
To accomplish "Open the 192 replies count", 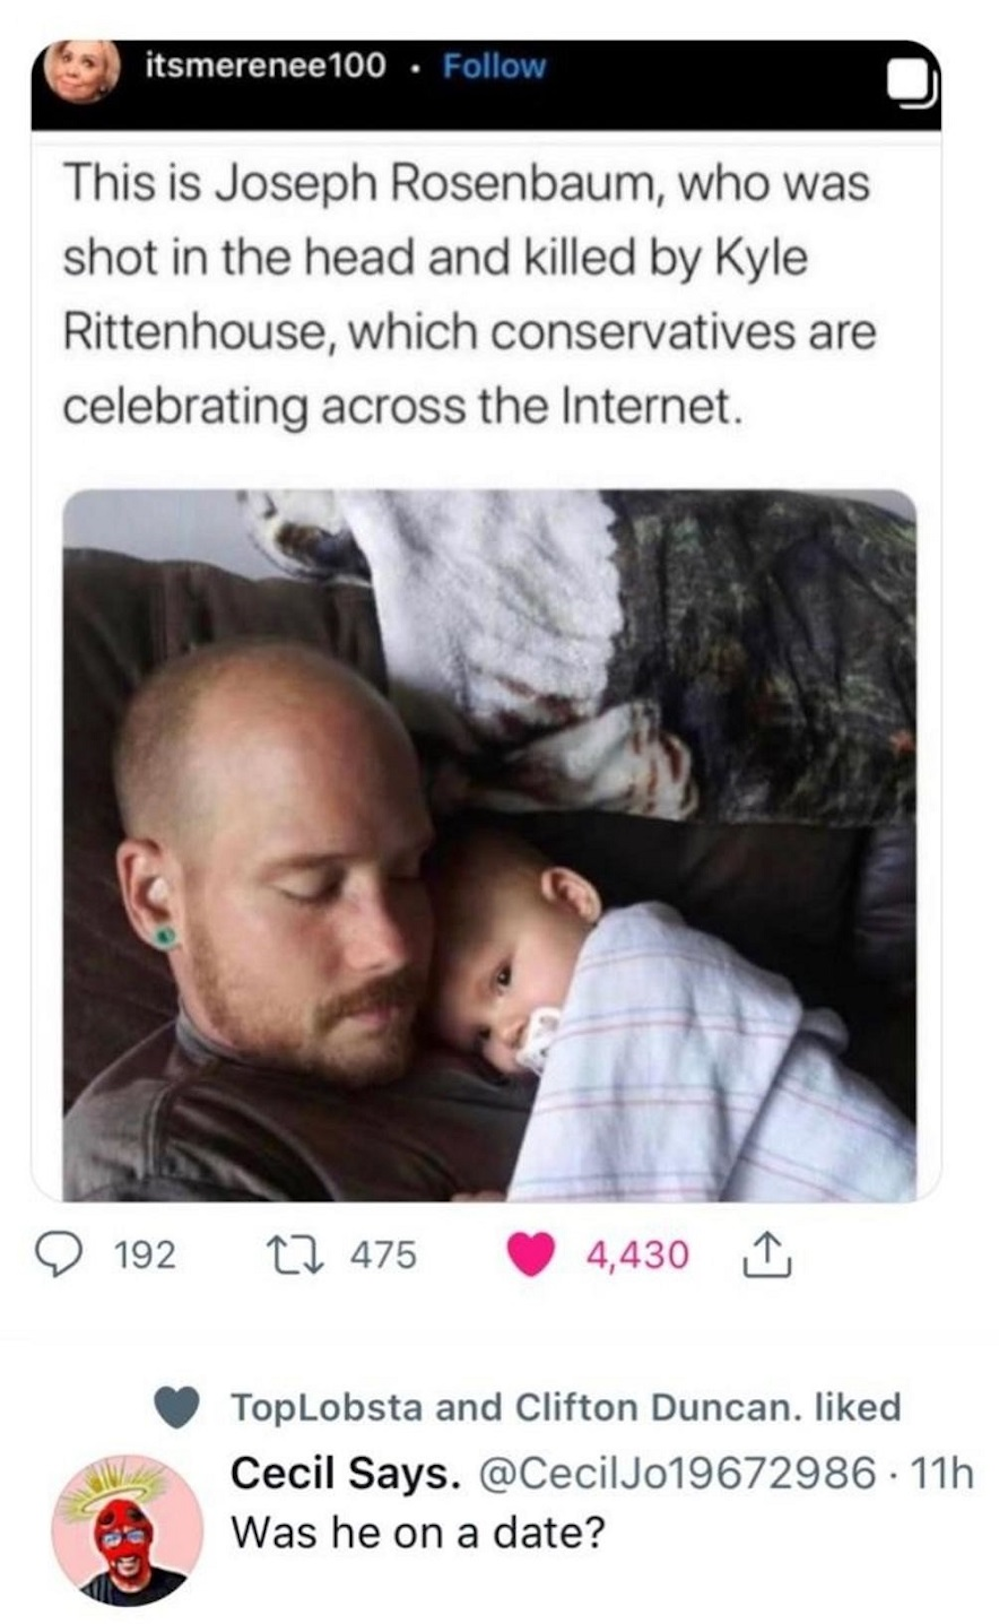I will (145, 1254).
